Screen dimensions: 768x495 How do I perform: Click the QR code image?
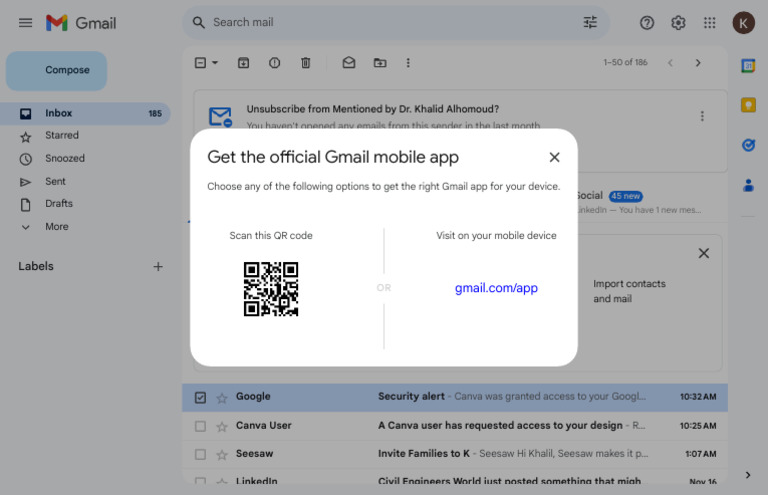pyautogui.click(x=271, y=289)
